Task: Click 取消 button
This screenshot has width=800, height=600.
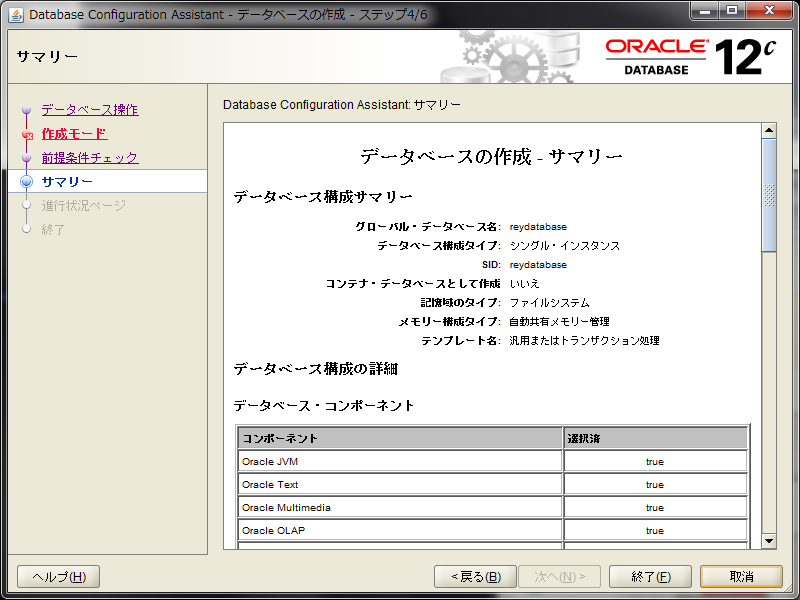Action: pyautogui.click(x=741, y=577)
